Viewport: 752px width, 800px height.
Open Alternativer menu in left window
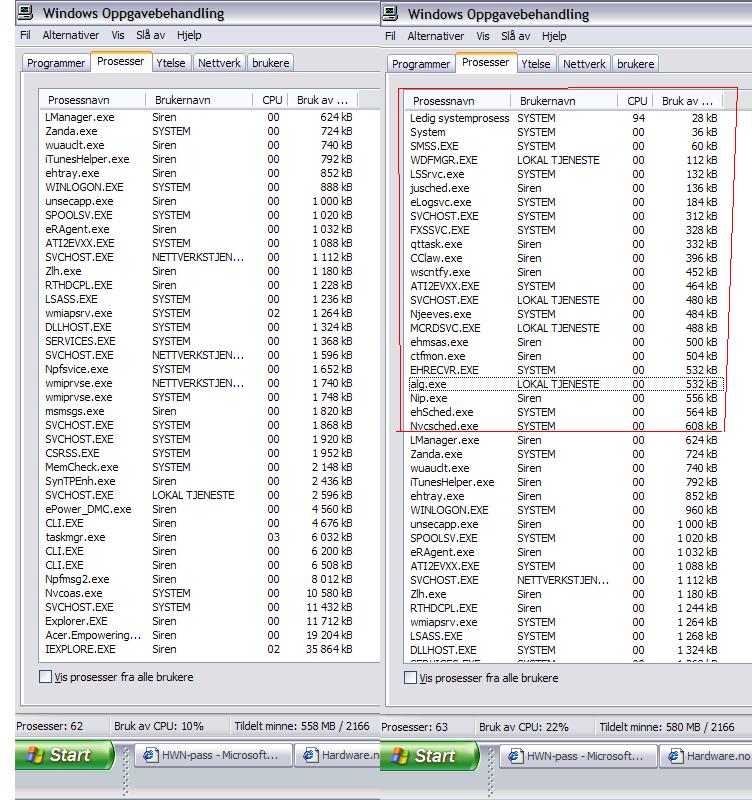coord(71,35)
